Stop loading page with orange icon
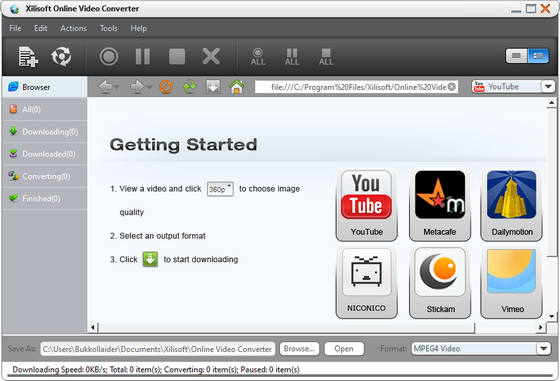 (166, 87)
